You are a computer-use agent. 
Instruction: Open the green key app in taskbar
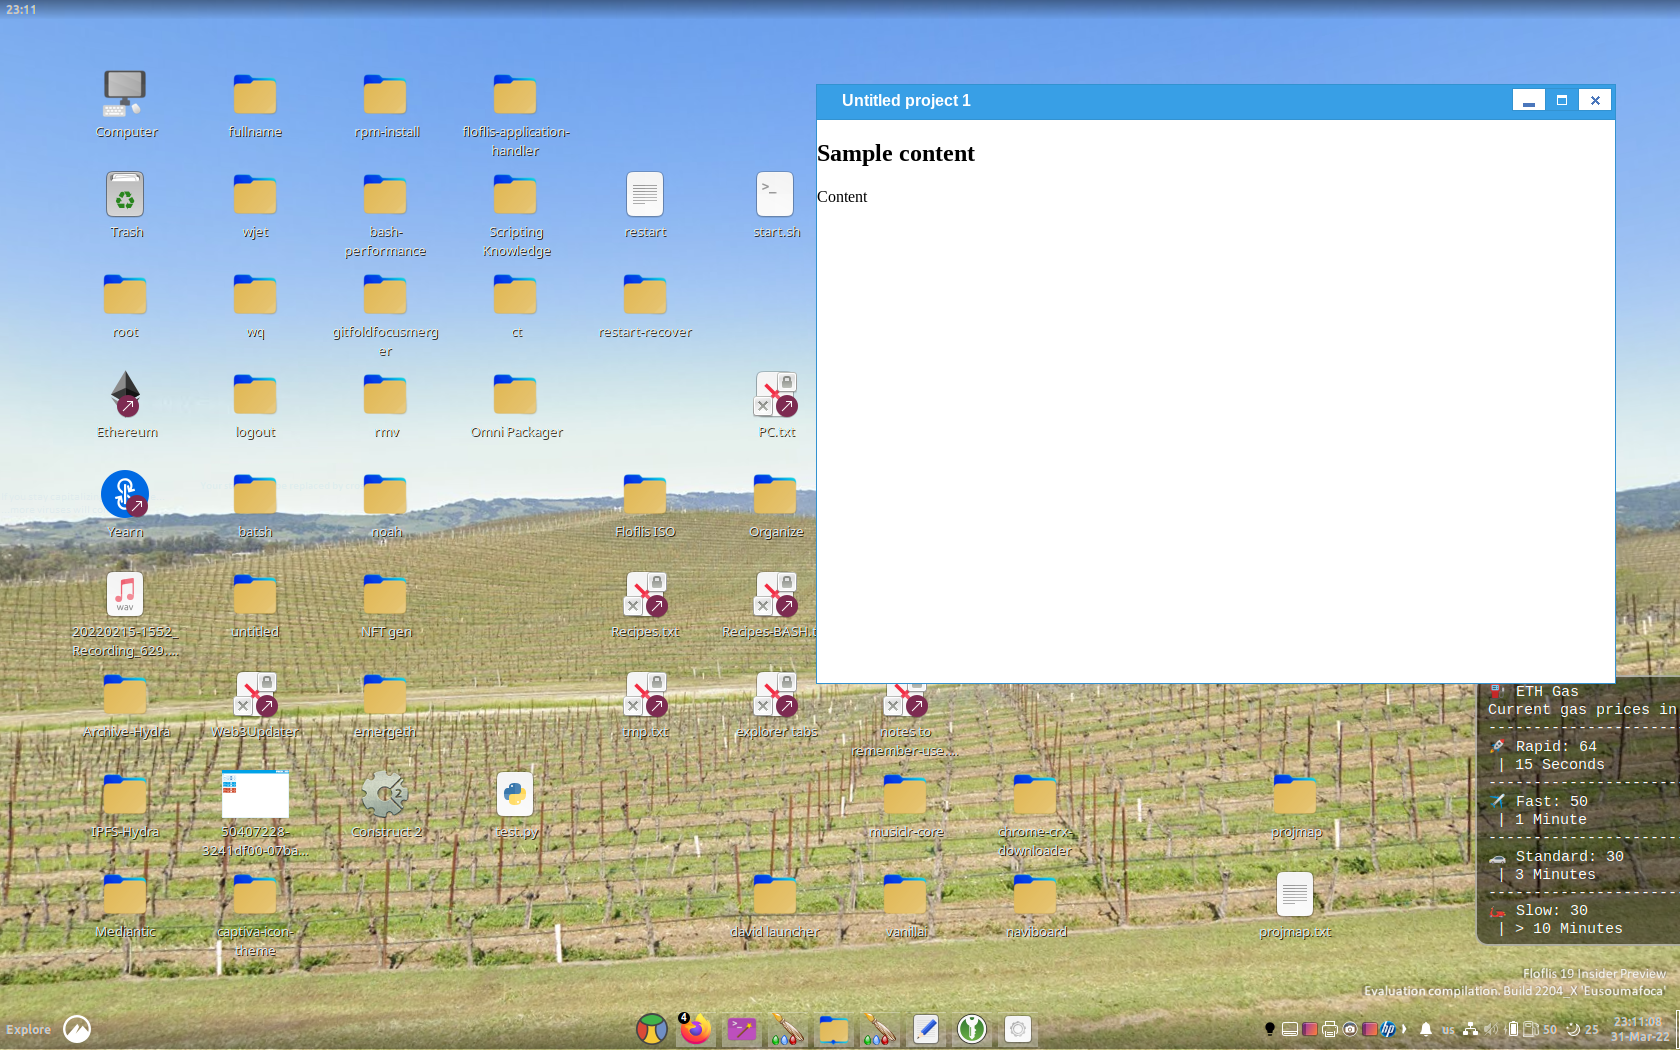coord(971,1028)
